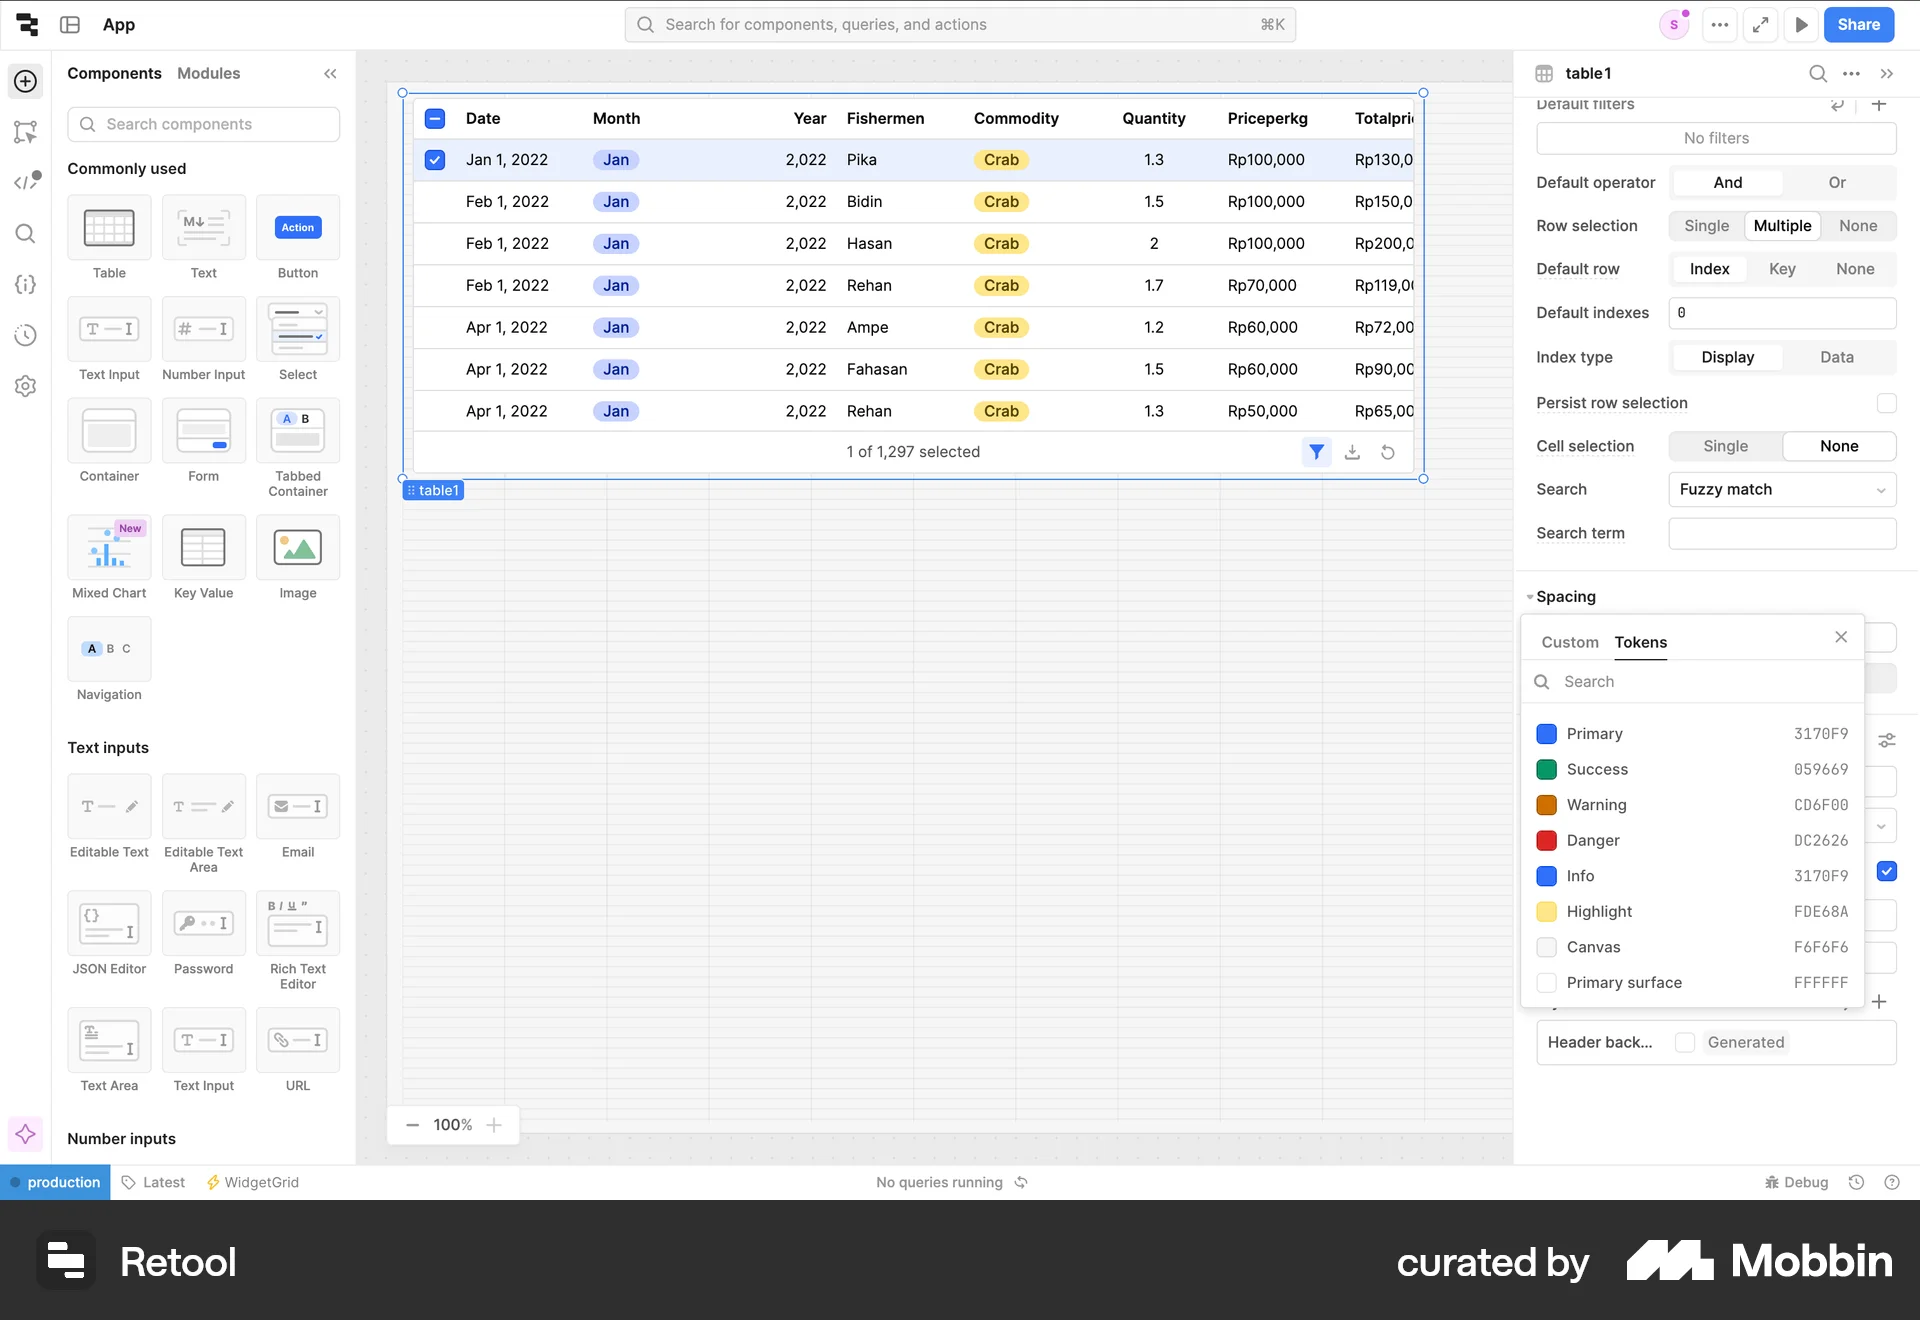The width and height of the screenshot is (1920, 1320).
Task: Open the Fuzzy match search dropdown
Action: [1782, 489]
